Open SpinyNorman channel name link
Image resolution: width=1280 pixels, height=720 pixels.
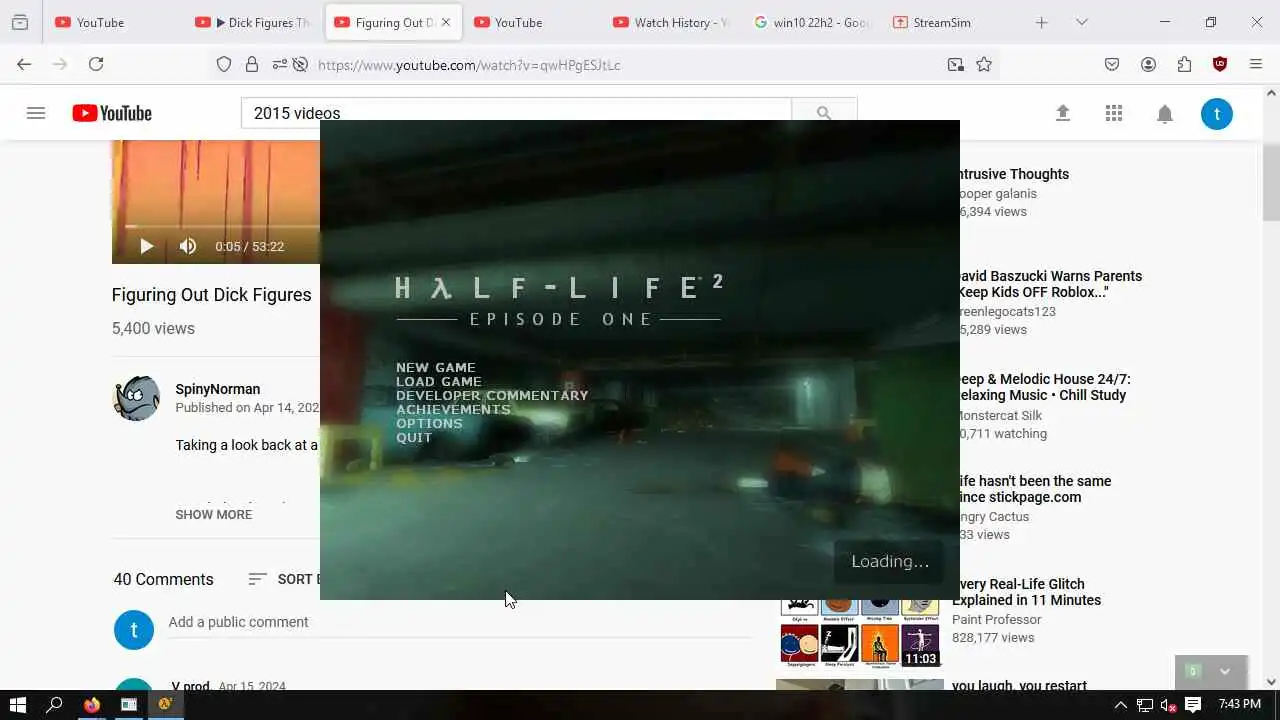coord(218,389)
